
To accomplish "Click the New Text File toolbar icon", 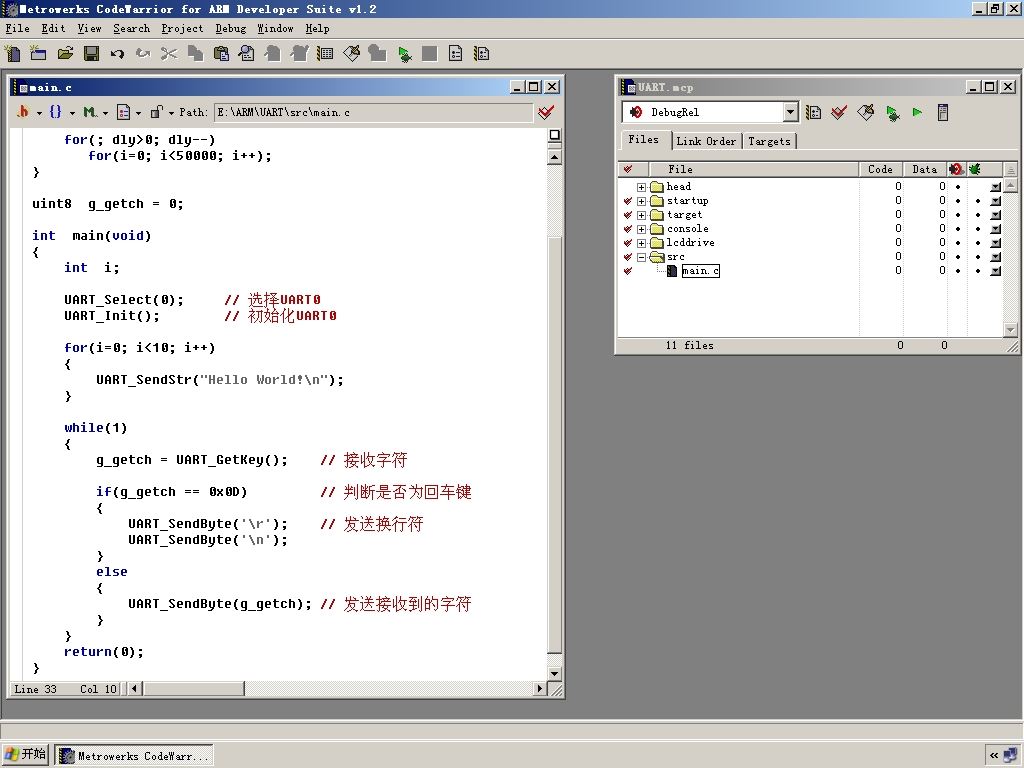I will click(12, 54).
